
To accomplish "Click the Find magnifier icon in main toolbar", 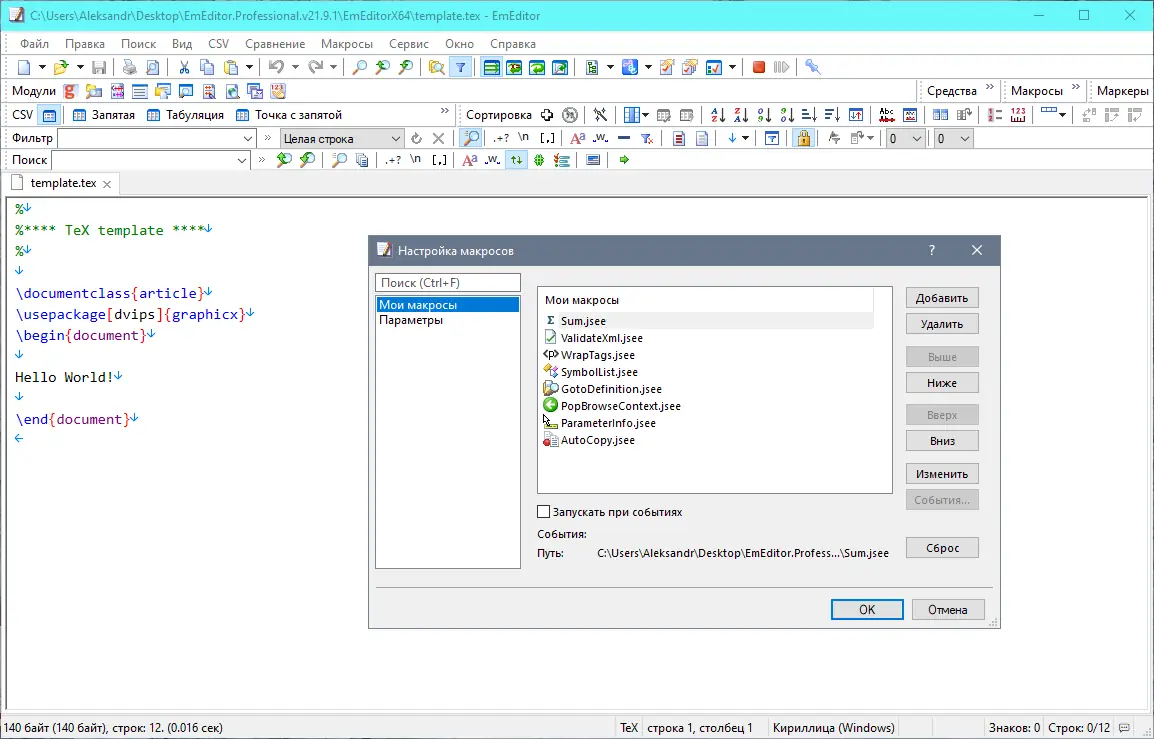I will click(359, 68).
